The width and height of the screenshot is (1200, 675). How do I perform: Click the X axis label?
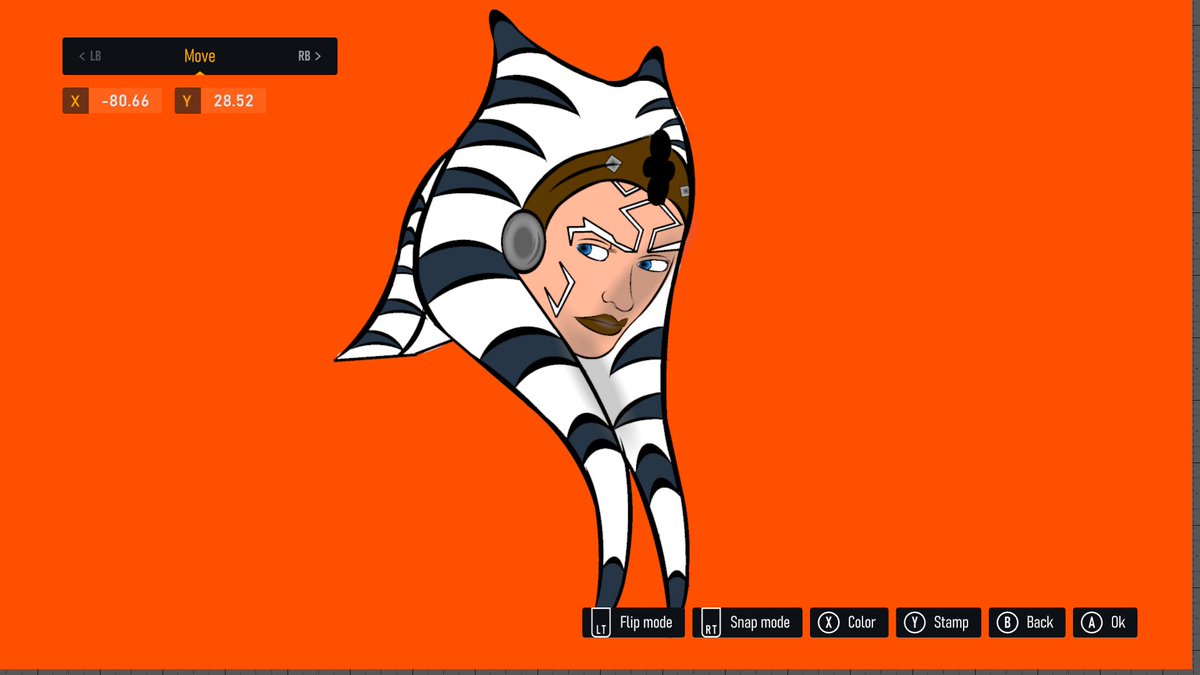click(x=75, y=101)
